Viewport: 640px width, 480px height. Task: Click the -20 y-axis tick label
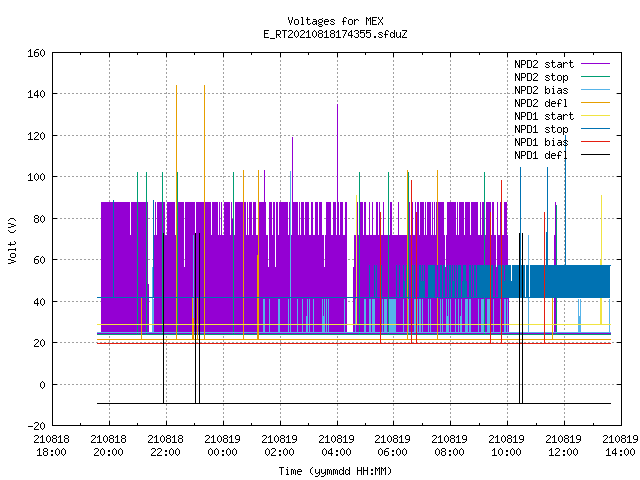(x=36, y=426)
